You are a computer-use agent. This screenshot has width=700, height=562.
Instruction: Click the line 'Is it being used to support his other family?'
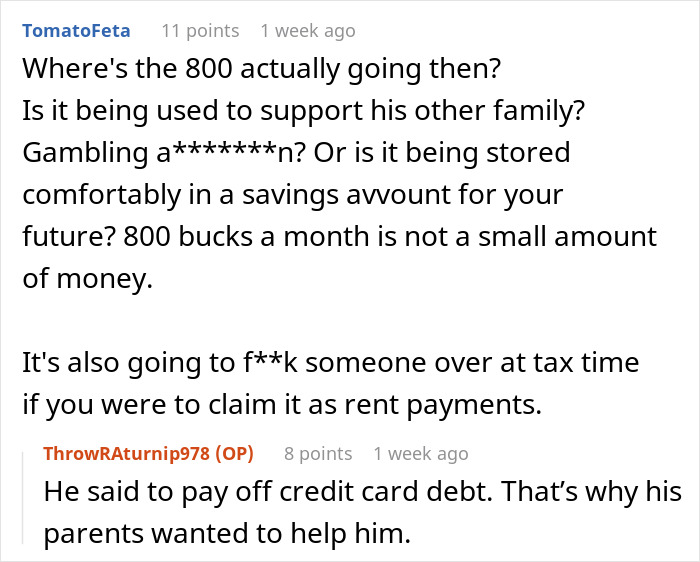(x=303, y=110)
